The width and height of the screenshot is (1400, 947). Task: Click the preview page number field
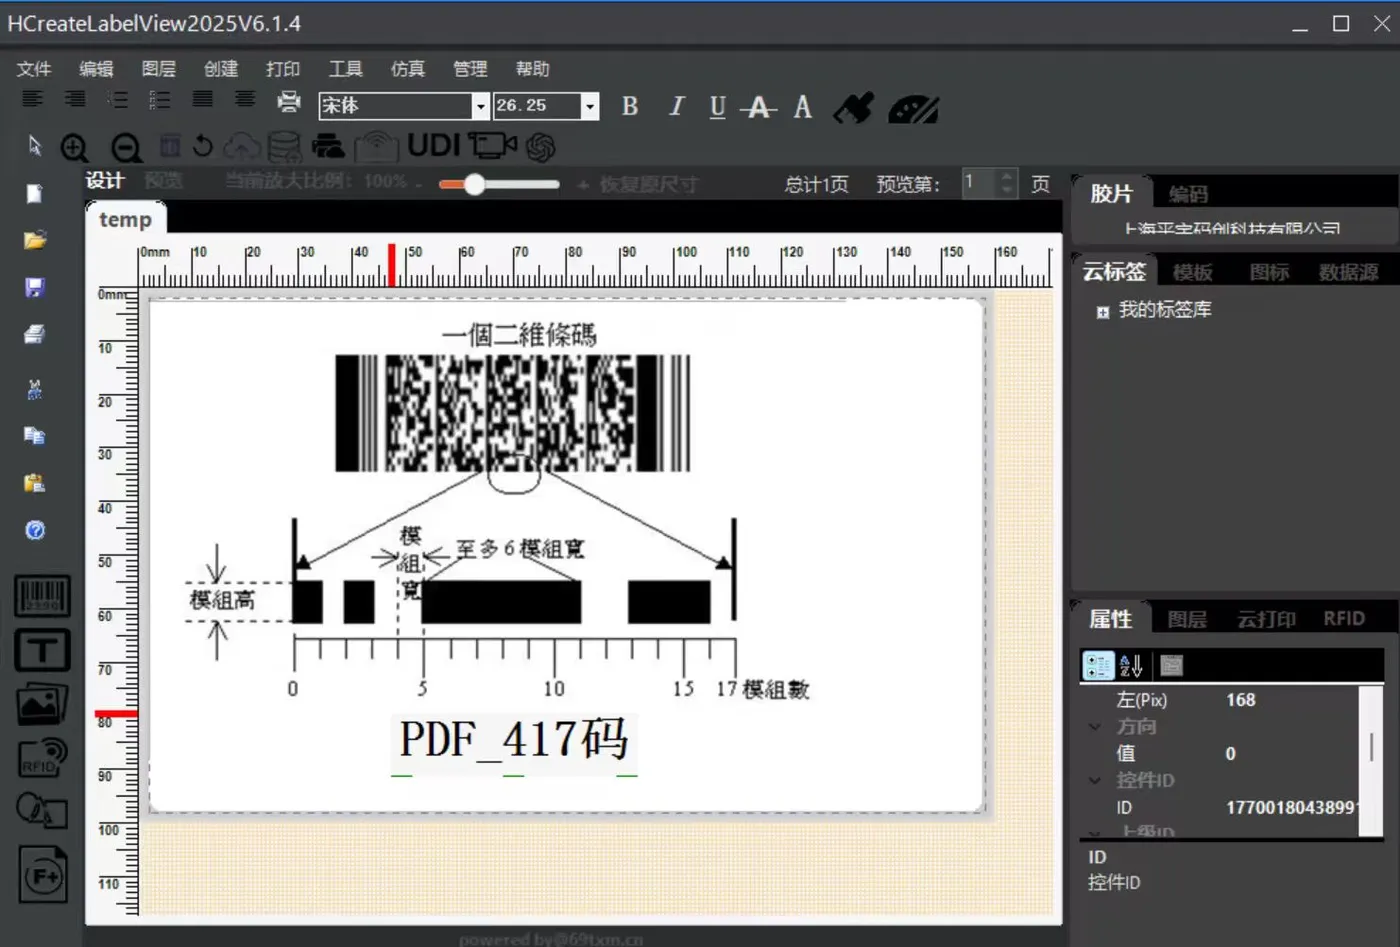[x=978, y=183]
